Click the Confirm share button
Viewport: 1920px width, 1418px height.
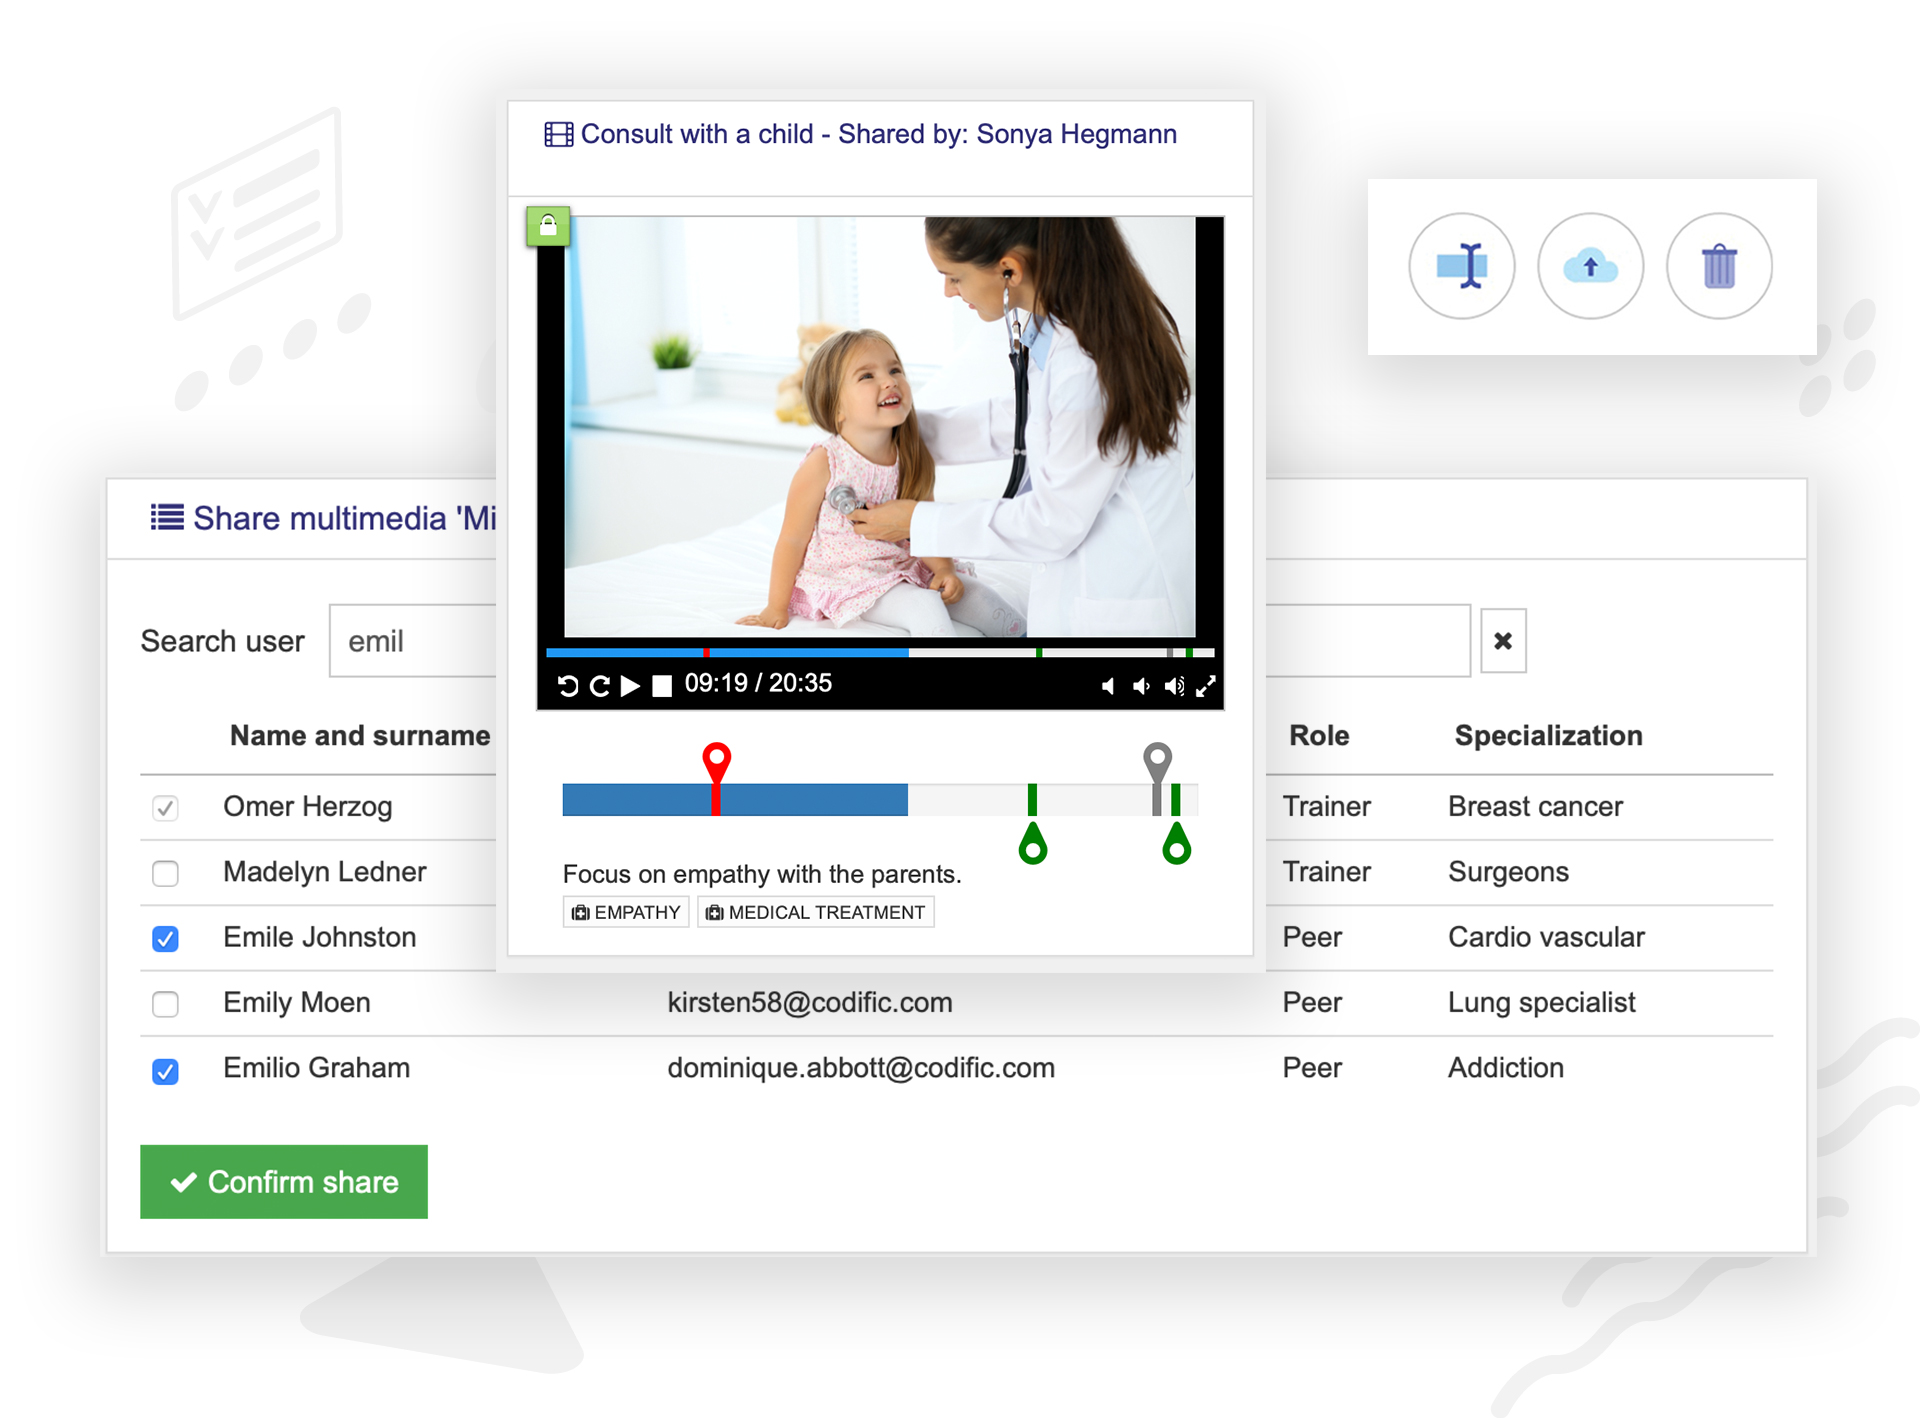284,1181
